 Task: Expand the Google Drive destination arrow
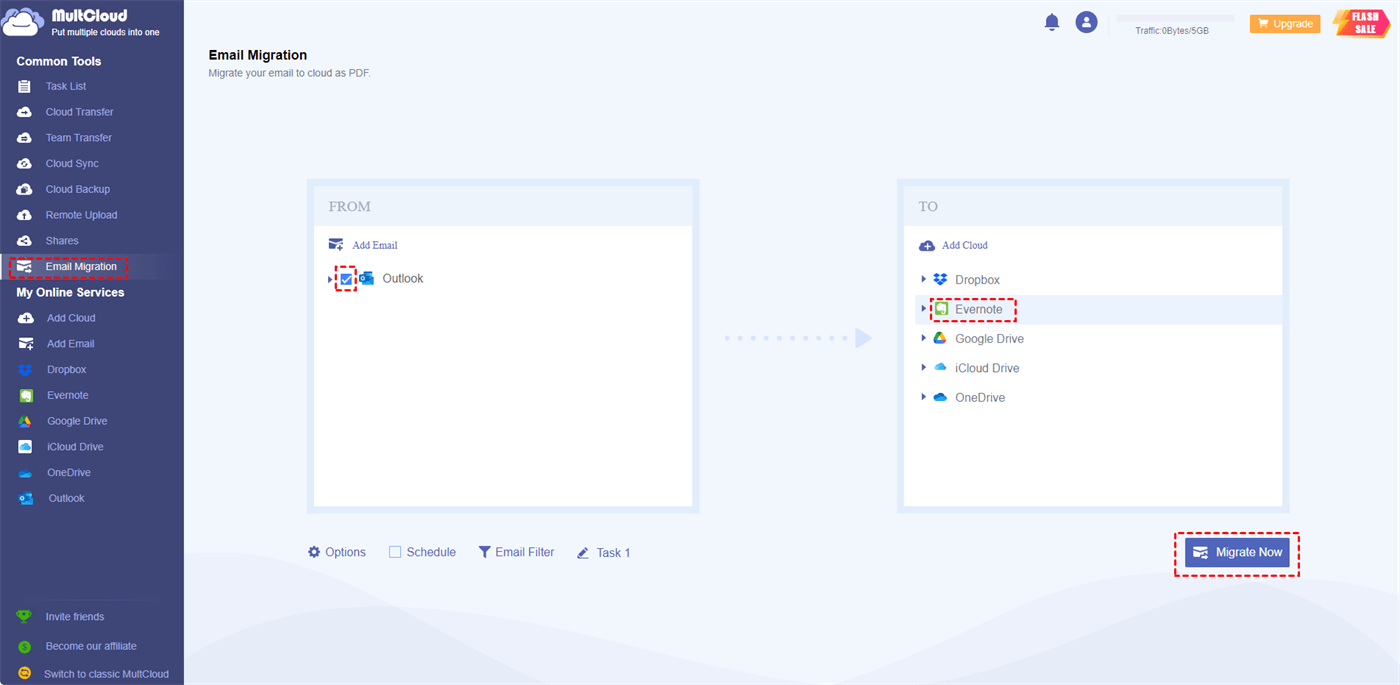(924, 339)
